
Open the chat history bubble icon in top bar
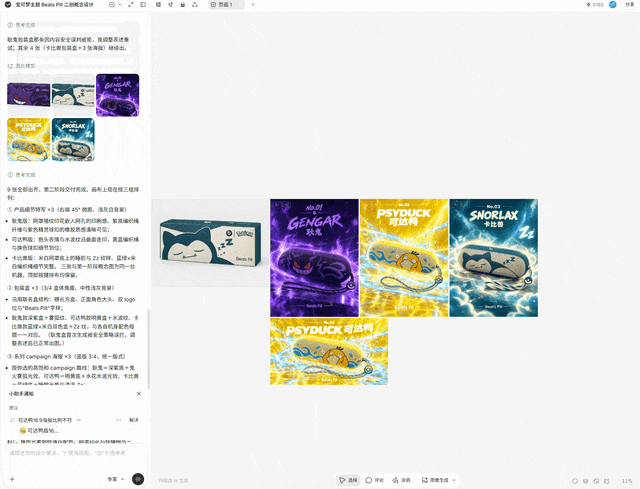coord(112,4)
